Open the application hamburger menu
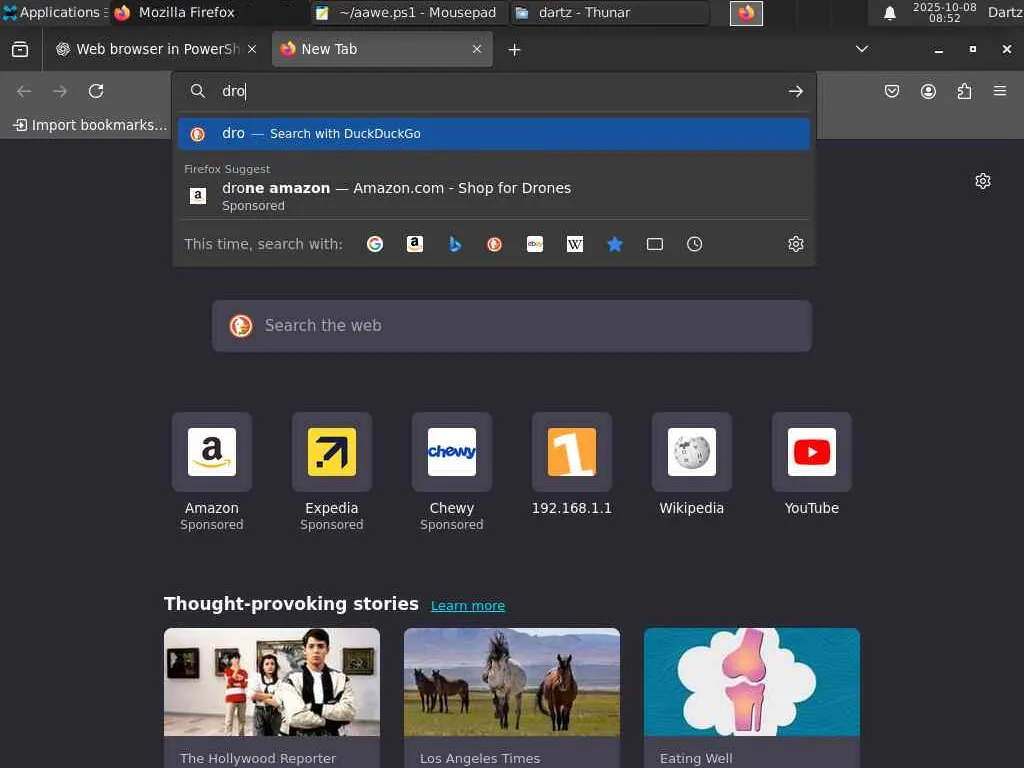This screenshot has height=768, width=1024. (1000, 91)
